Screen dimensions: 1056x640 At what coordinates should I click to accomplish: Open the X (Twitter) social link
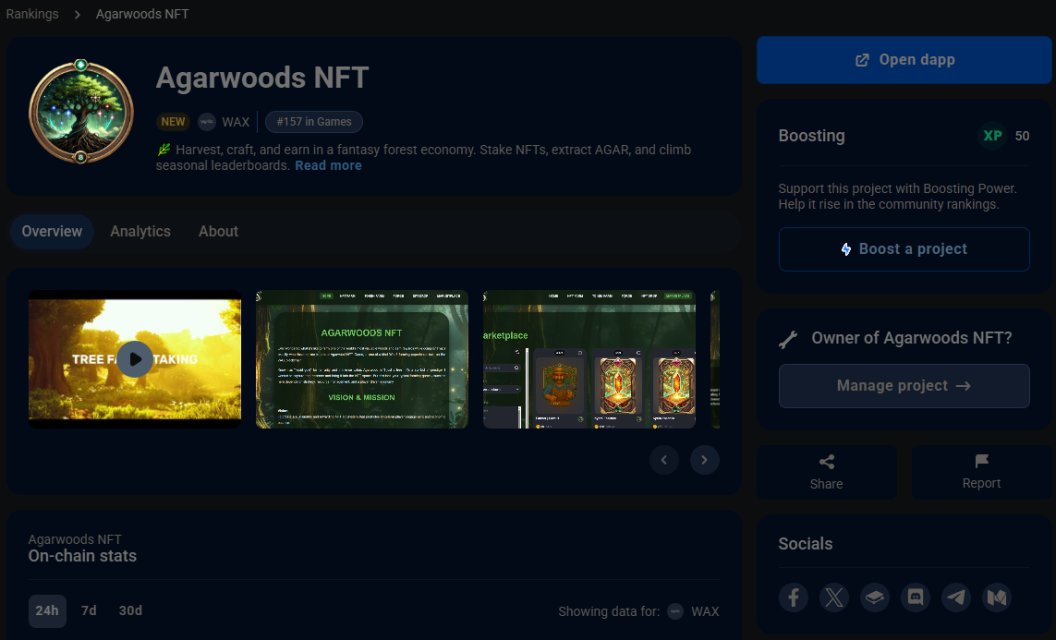point(834,597)
